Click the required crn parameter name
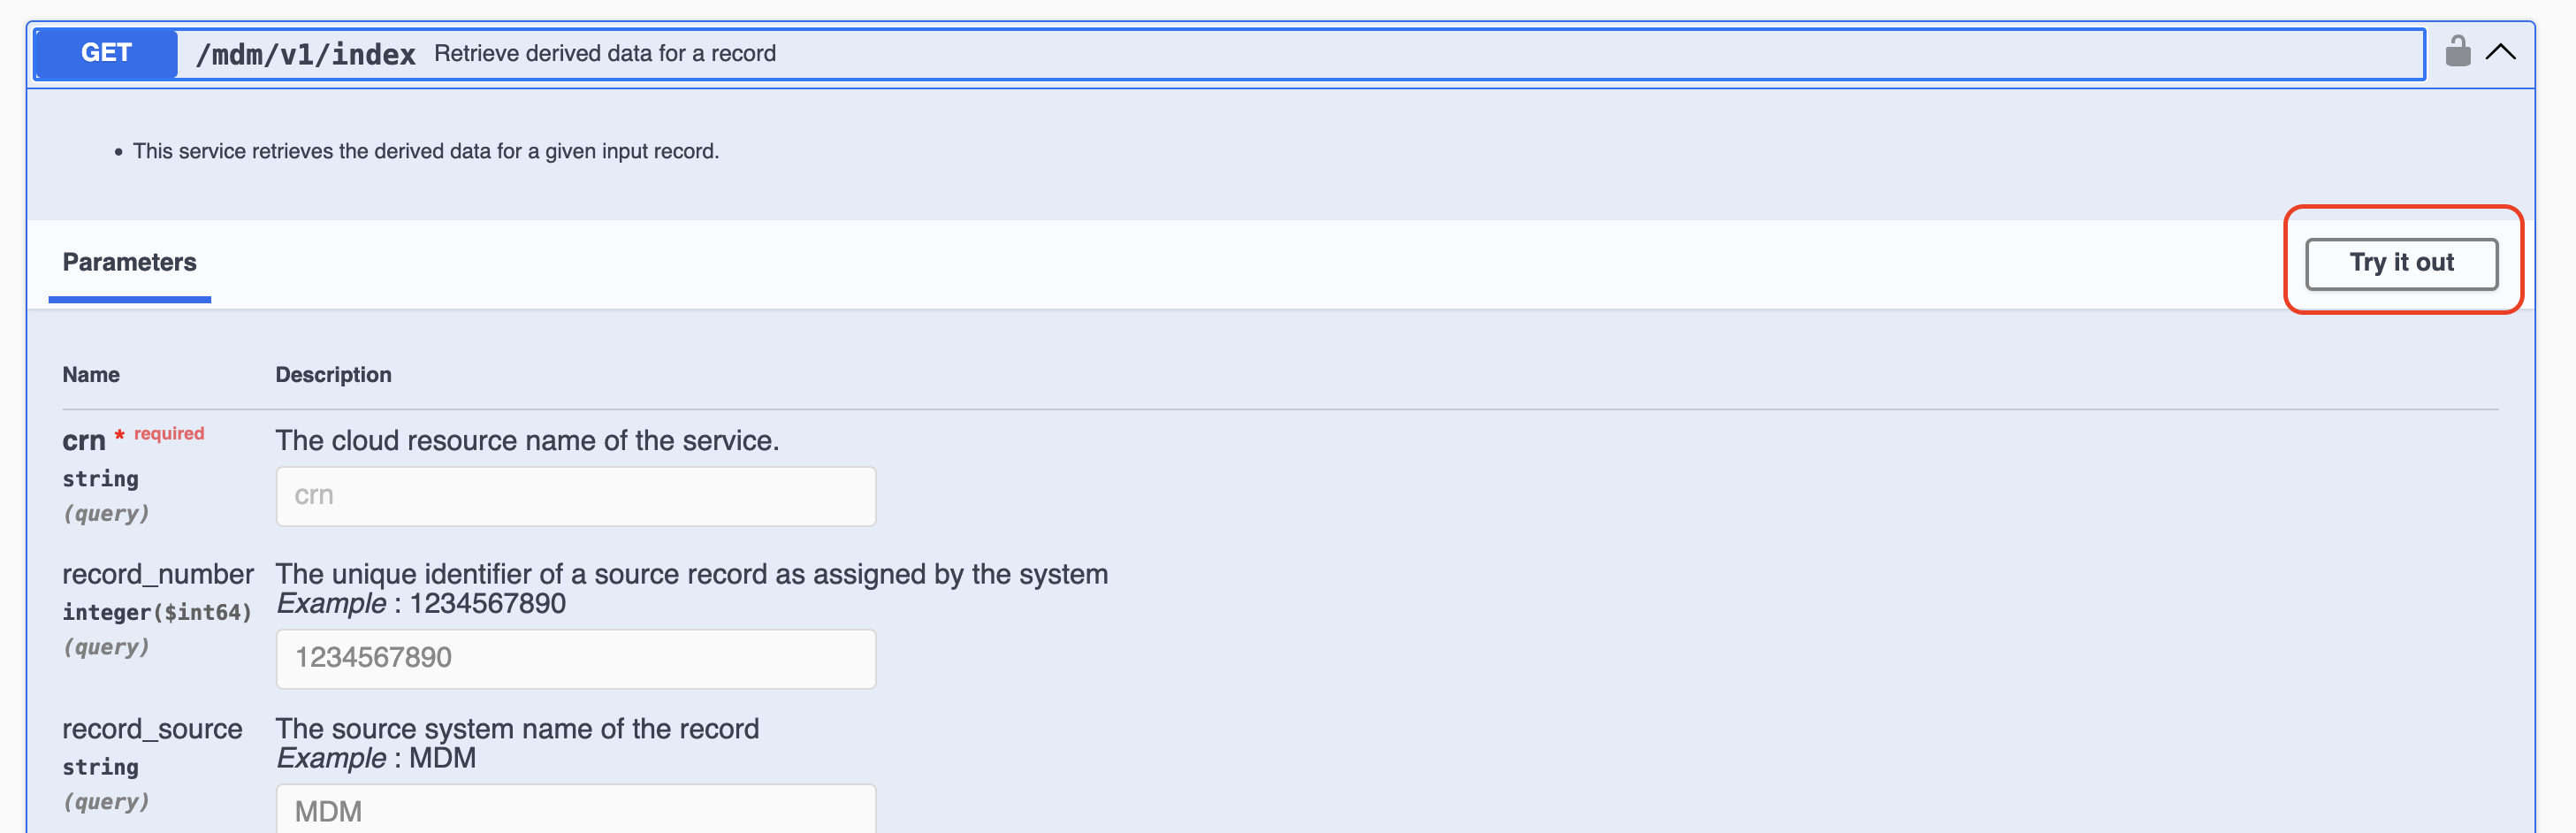This screenshot has width=2576, height=833. click(84, 439)
